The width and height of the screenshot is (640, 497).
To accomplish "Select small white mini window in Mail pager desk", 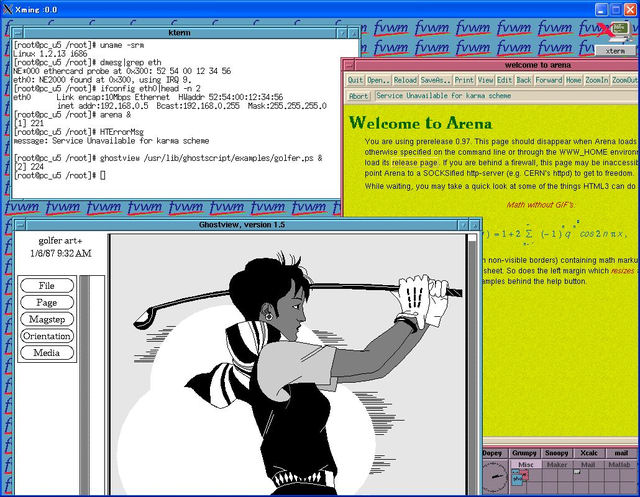I will (577, 472).
